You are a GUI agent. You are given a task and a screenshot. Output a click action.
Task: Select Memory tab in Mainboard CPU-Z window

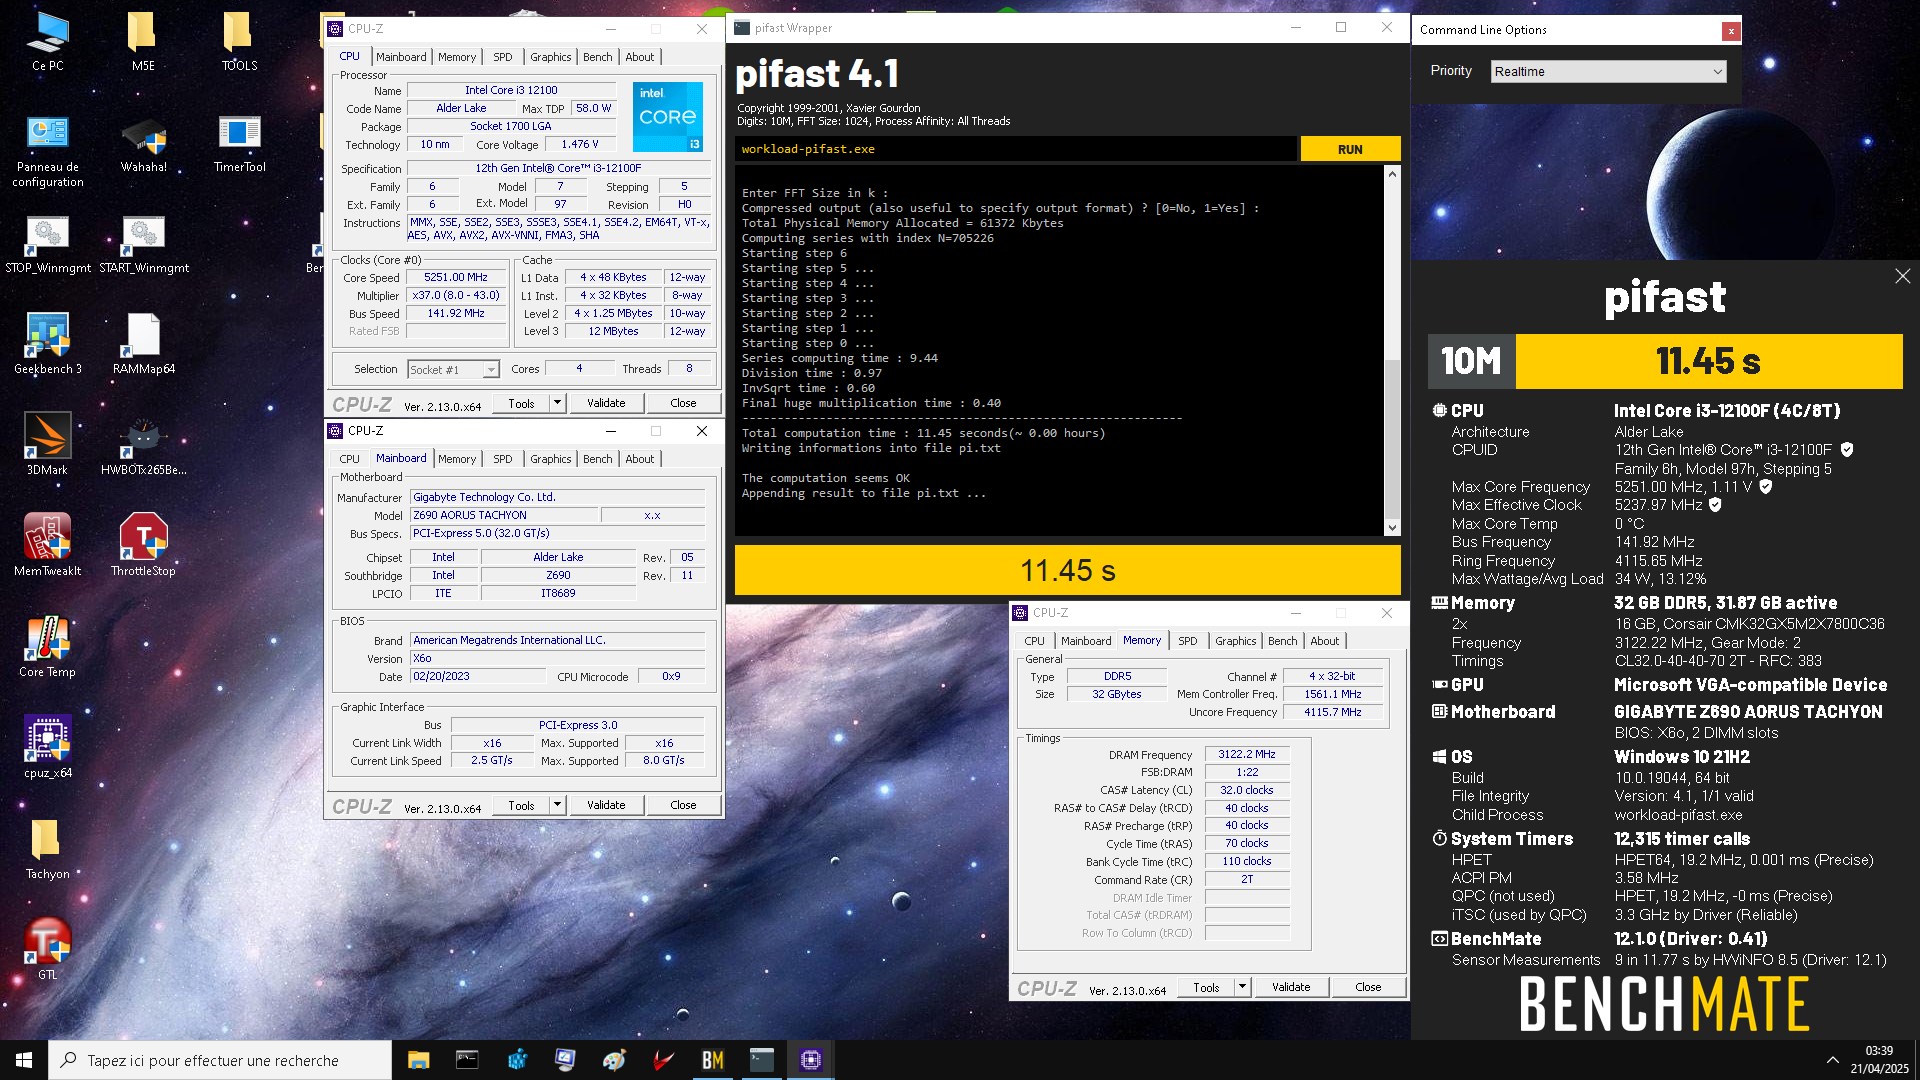(457, 459)
